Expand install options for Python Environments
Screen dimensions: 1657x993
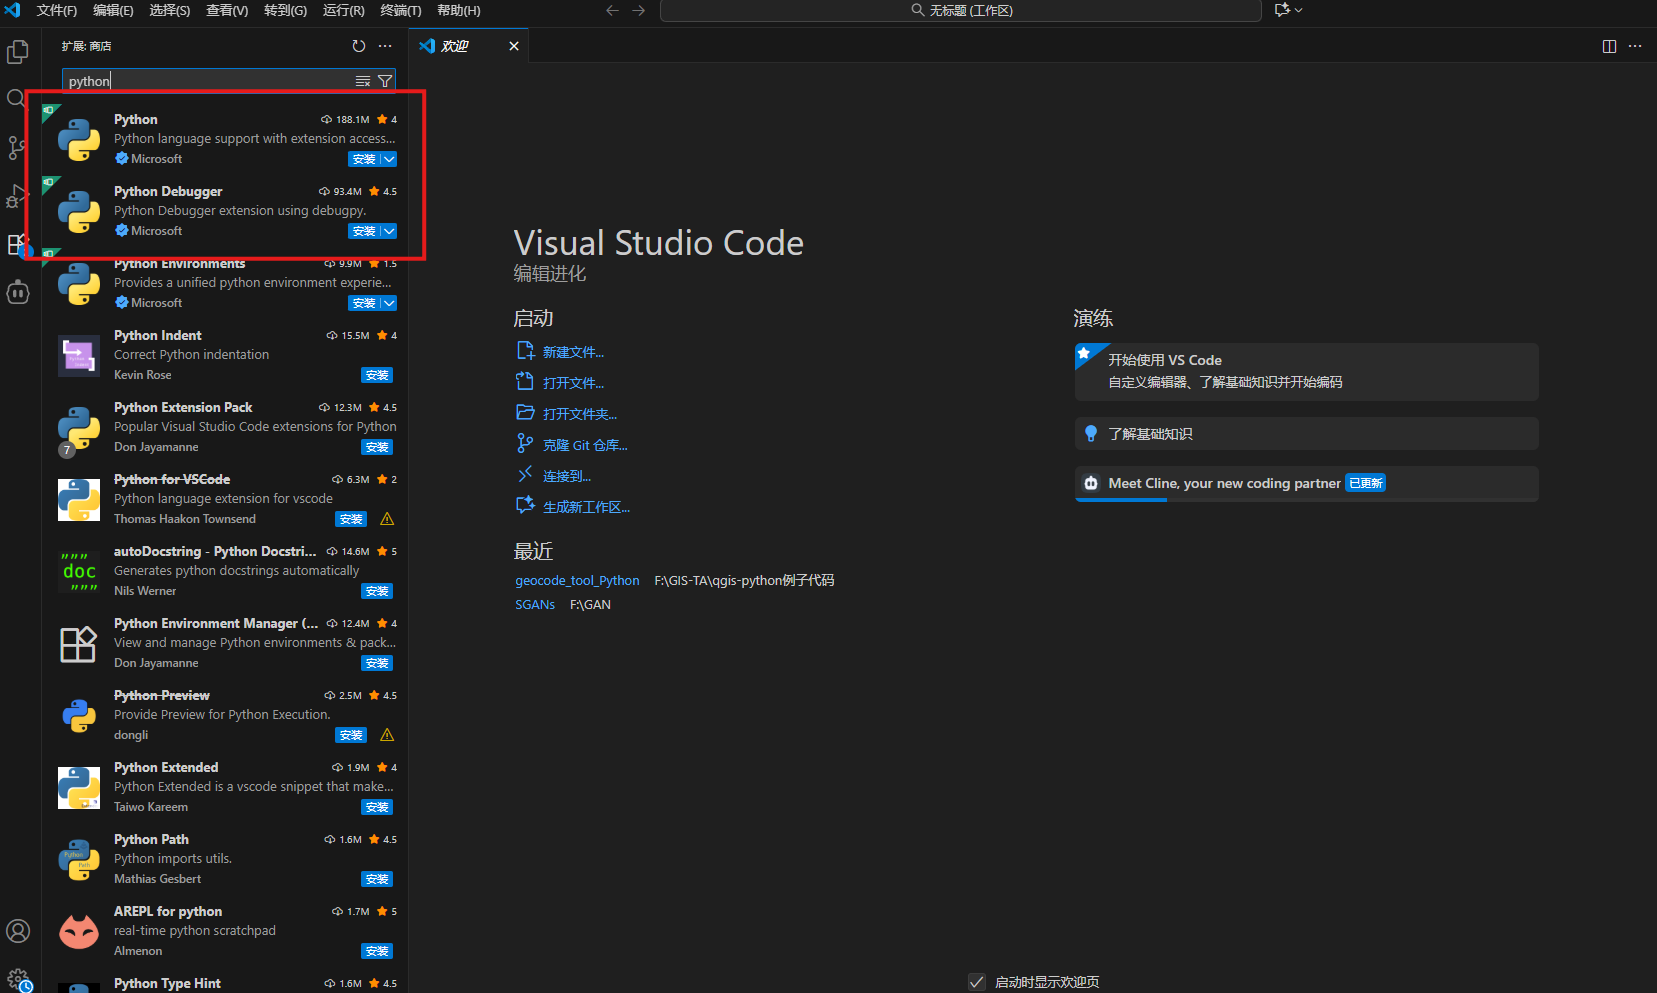(x=389, y=303)
